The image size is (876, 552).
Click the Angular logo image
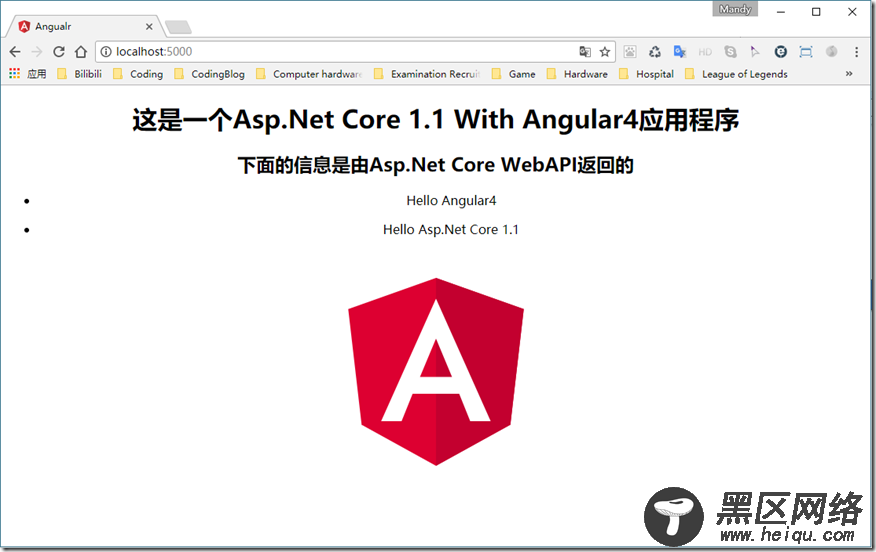(436, 372)
